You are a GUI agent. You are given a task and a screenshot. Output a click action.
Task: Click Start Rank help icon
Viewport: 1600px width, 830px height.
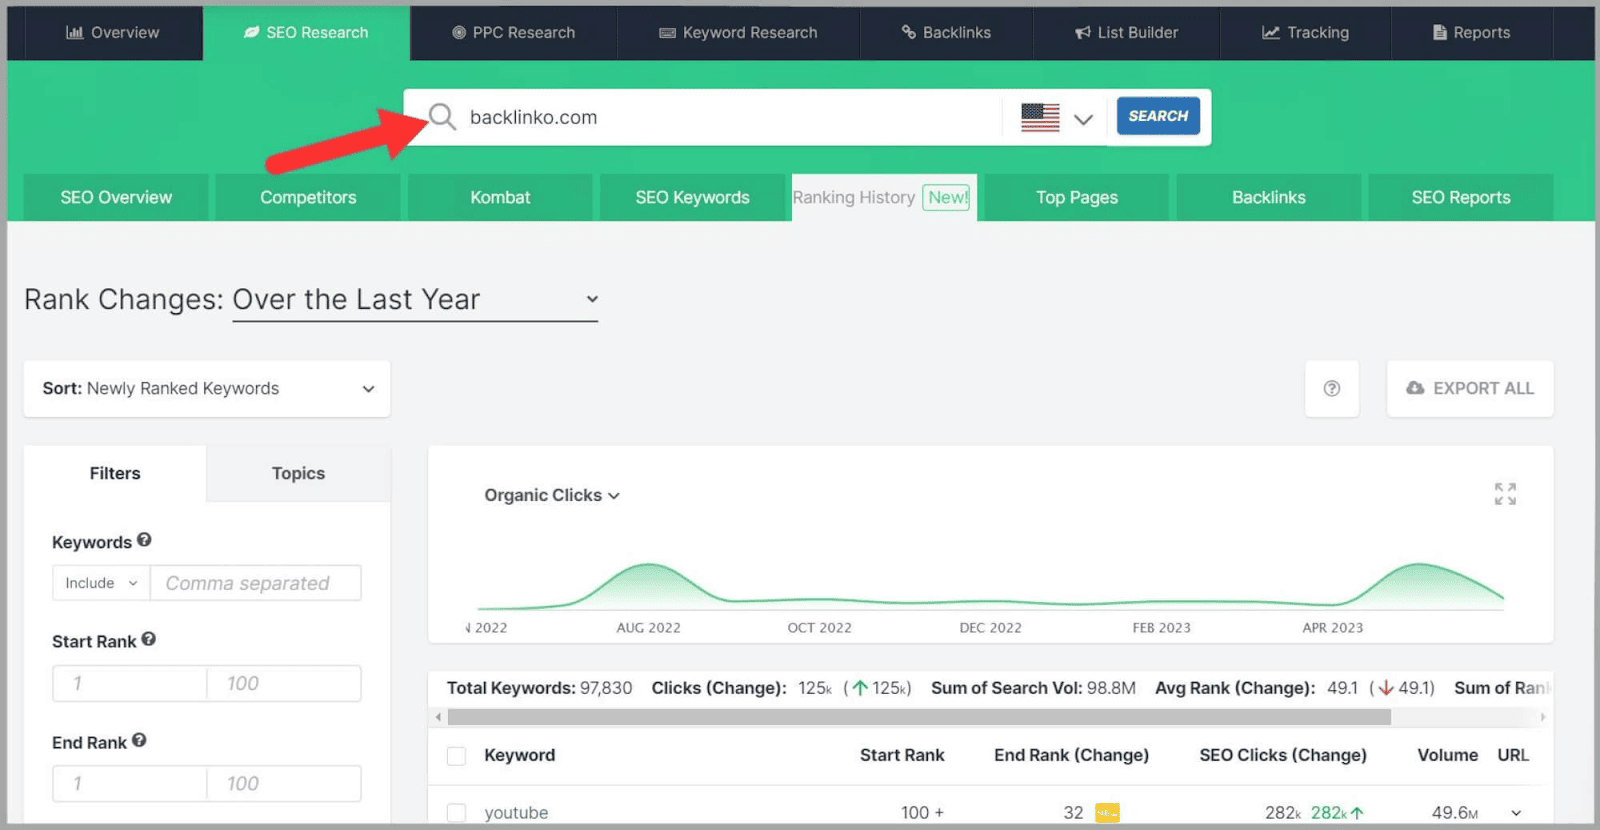[148, 639]
